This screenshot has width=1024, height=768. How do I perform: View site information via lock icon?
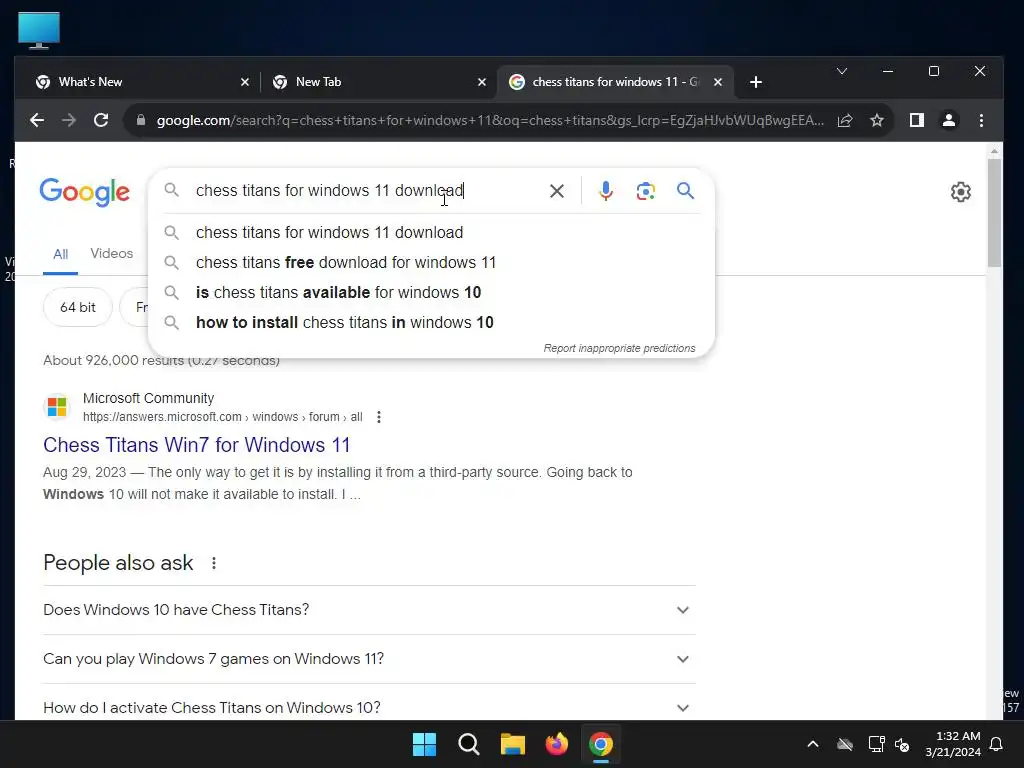click(x=140, y=120)
